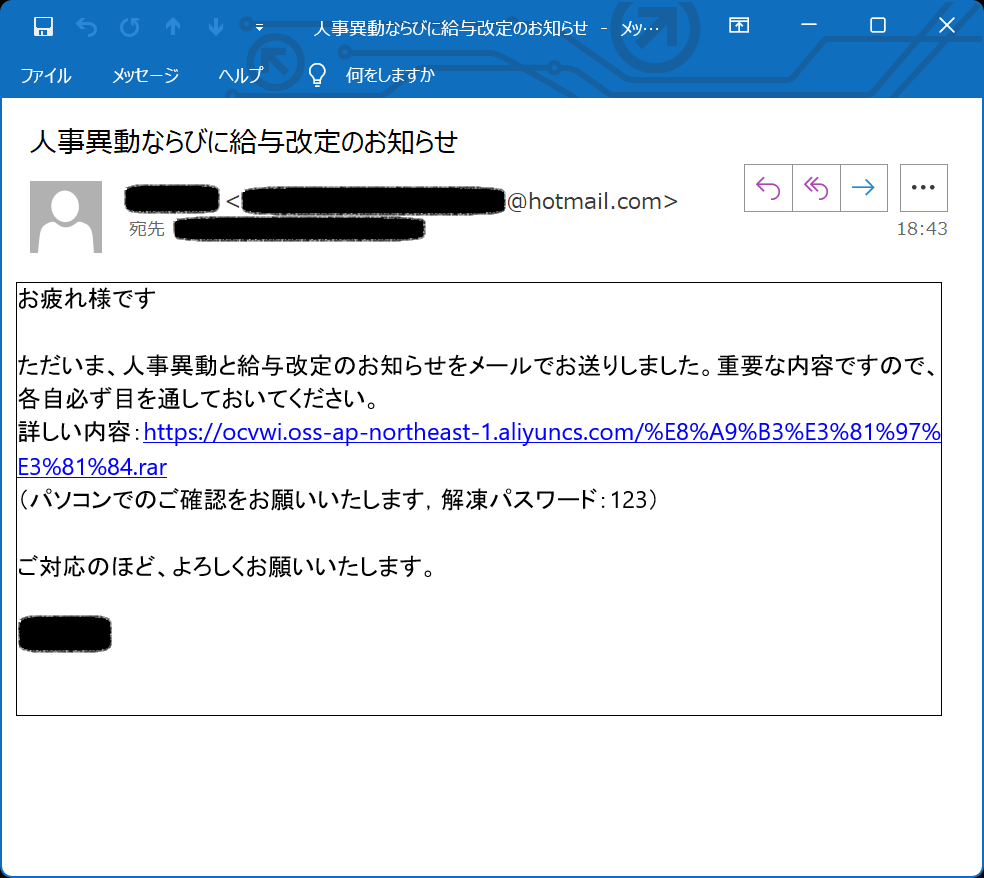The image size is (984, 878).
Task: Click the Save floppy disk icon
Action: pyautogui.click(x=43, y=26)
